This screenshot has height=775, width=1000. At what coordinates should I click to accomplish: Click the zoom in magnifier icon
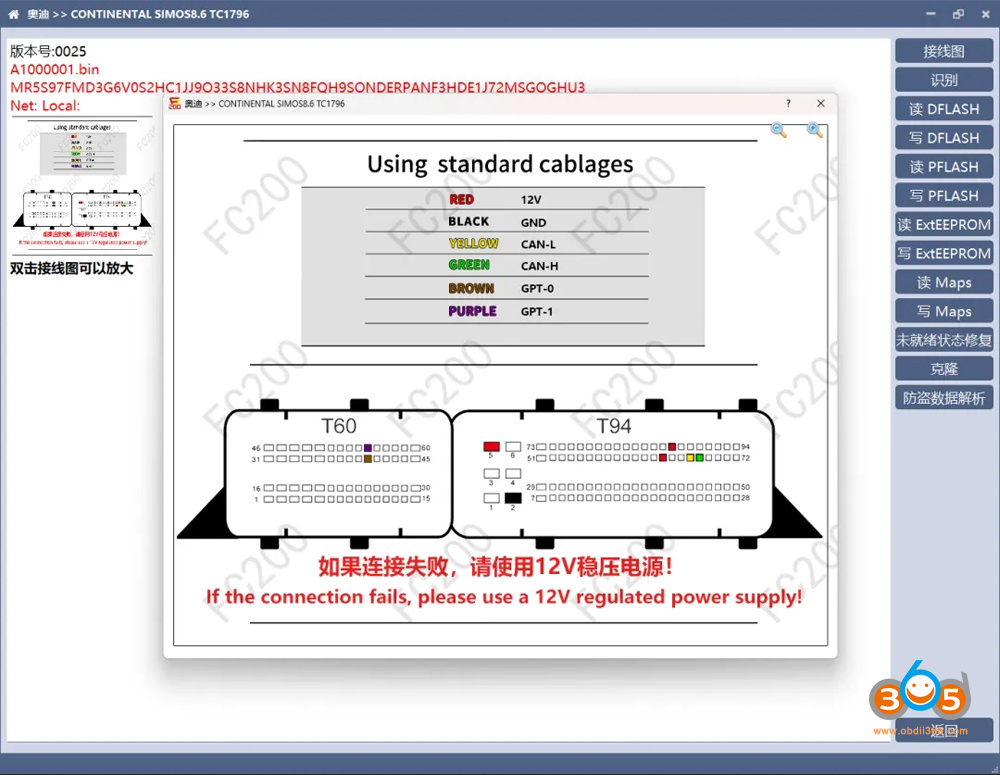pos(815,130)
